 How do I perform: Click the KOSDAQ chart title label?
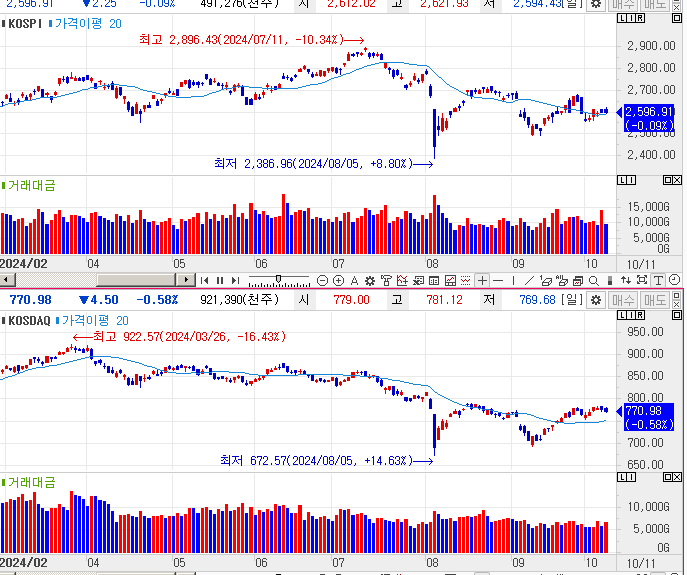coord(29,321)
